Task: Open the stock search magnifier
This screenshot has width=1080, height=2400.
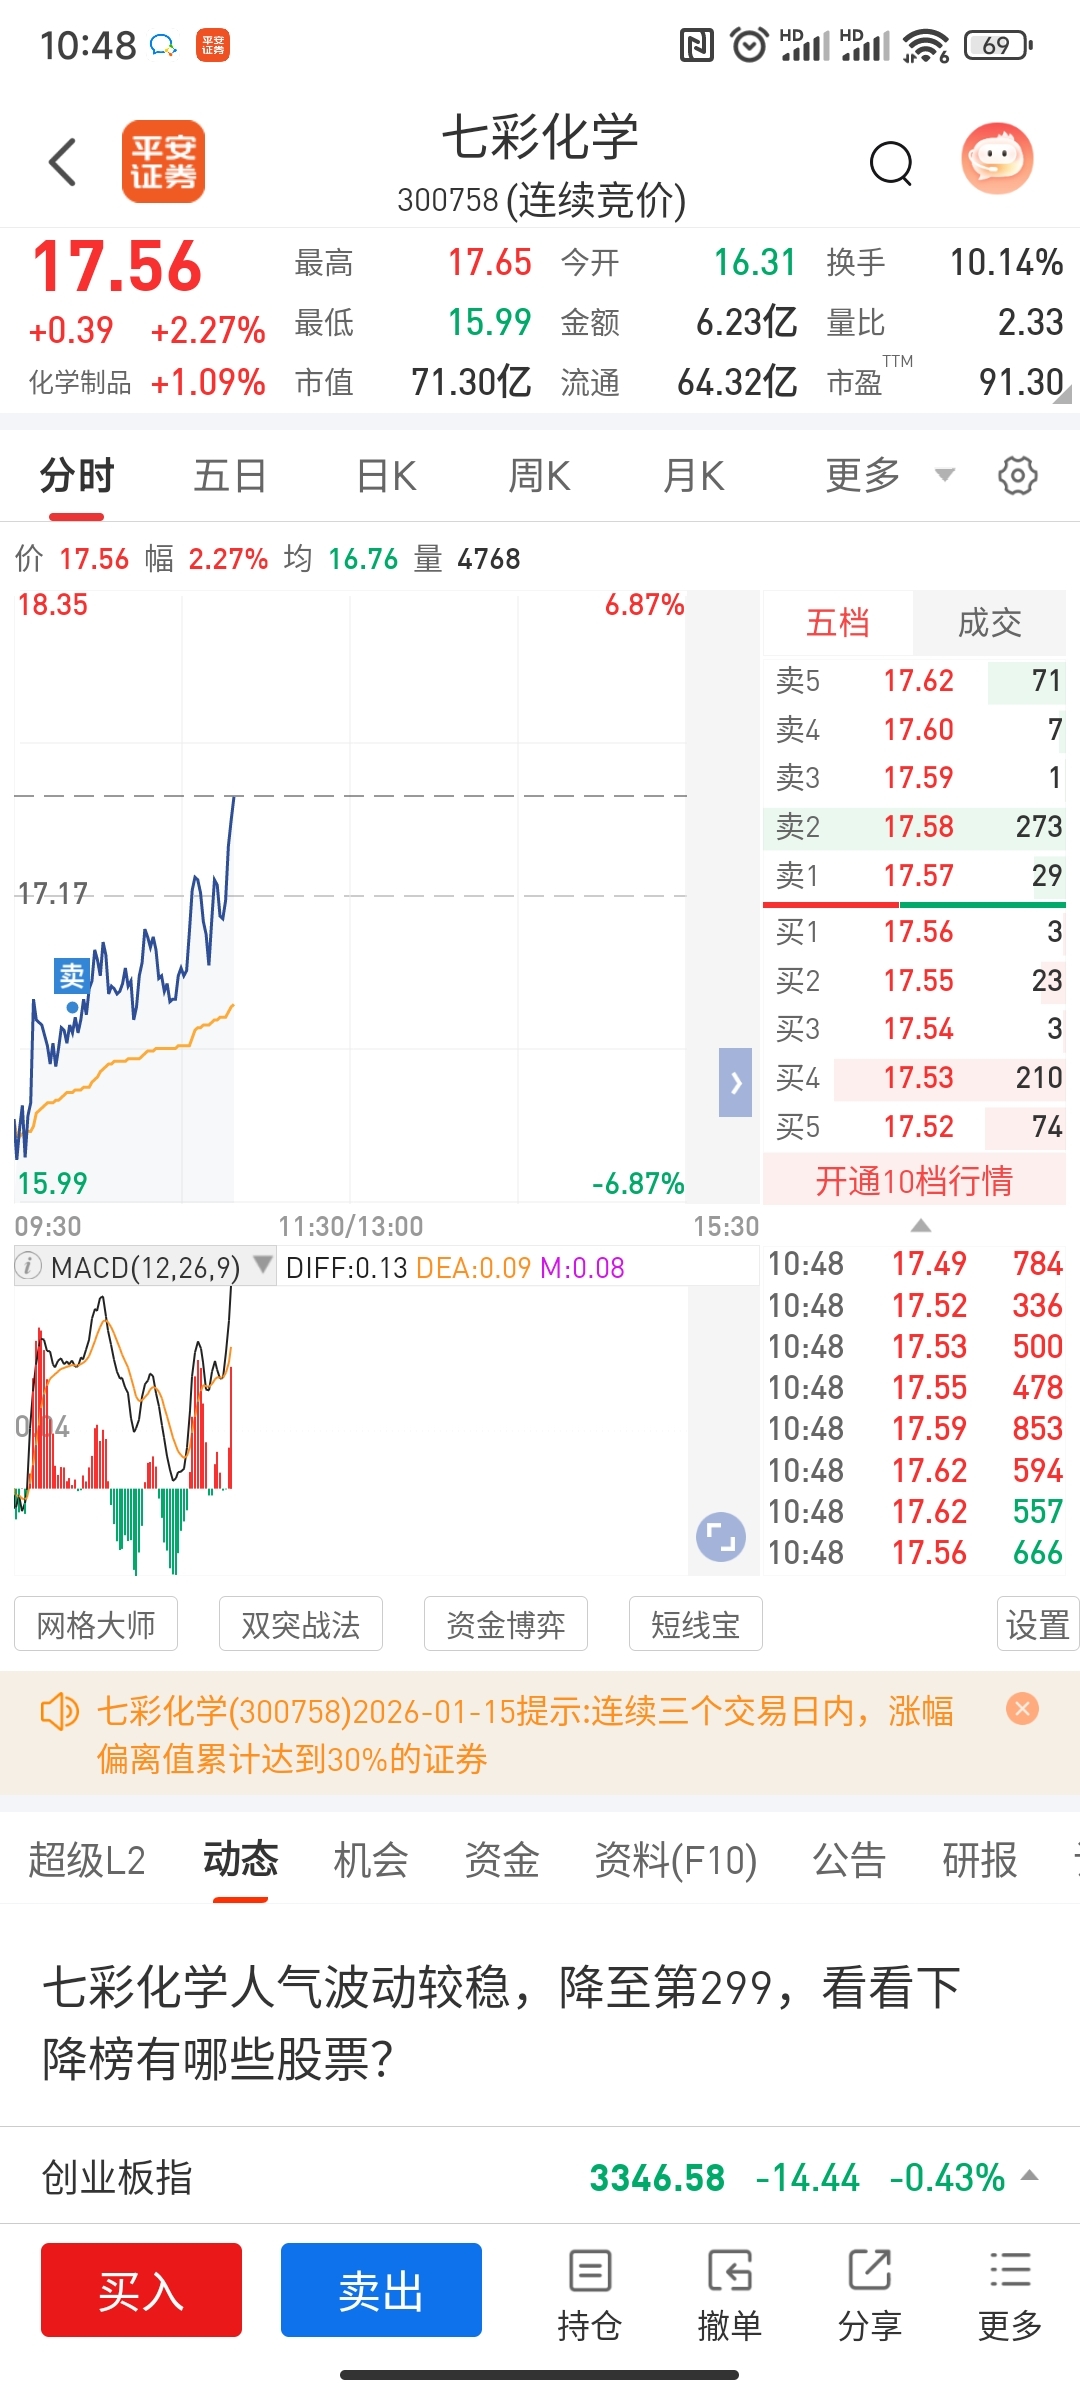Action: pyautogui.click(x=891, y=162)
